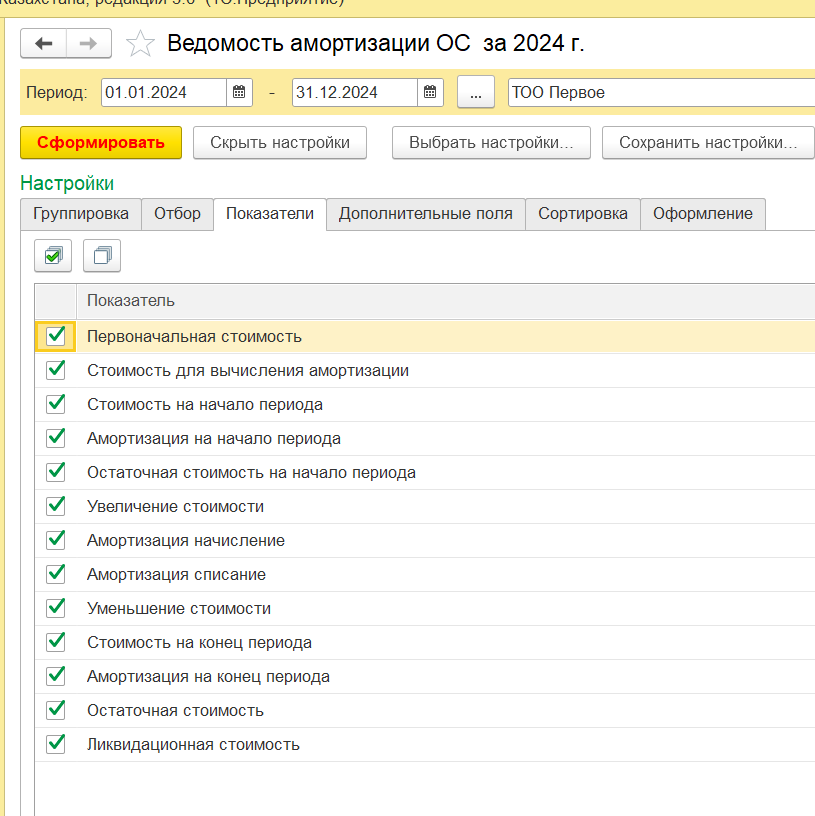
Task: Disable Ликвидационная стоимость indicator
Action: 56,744
